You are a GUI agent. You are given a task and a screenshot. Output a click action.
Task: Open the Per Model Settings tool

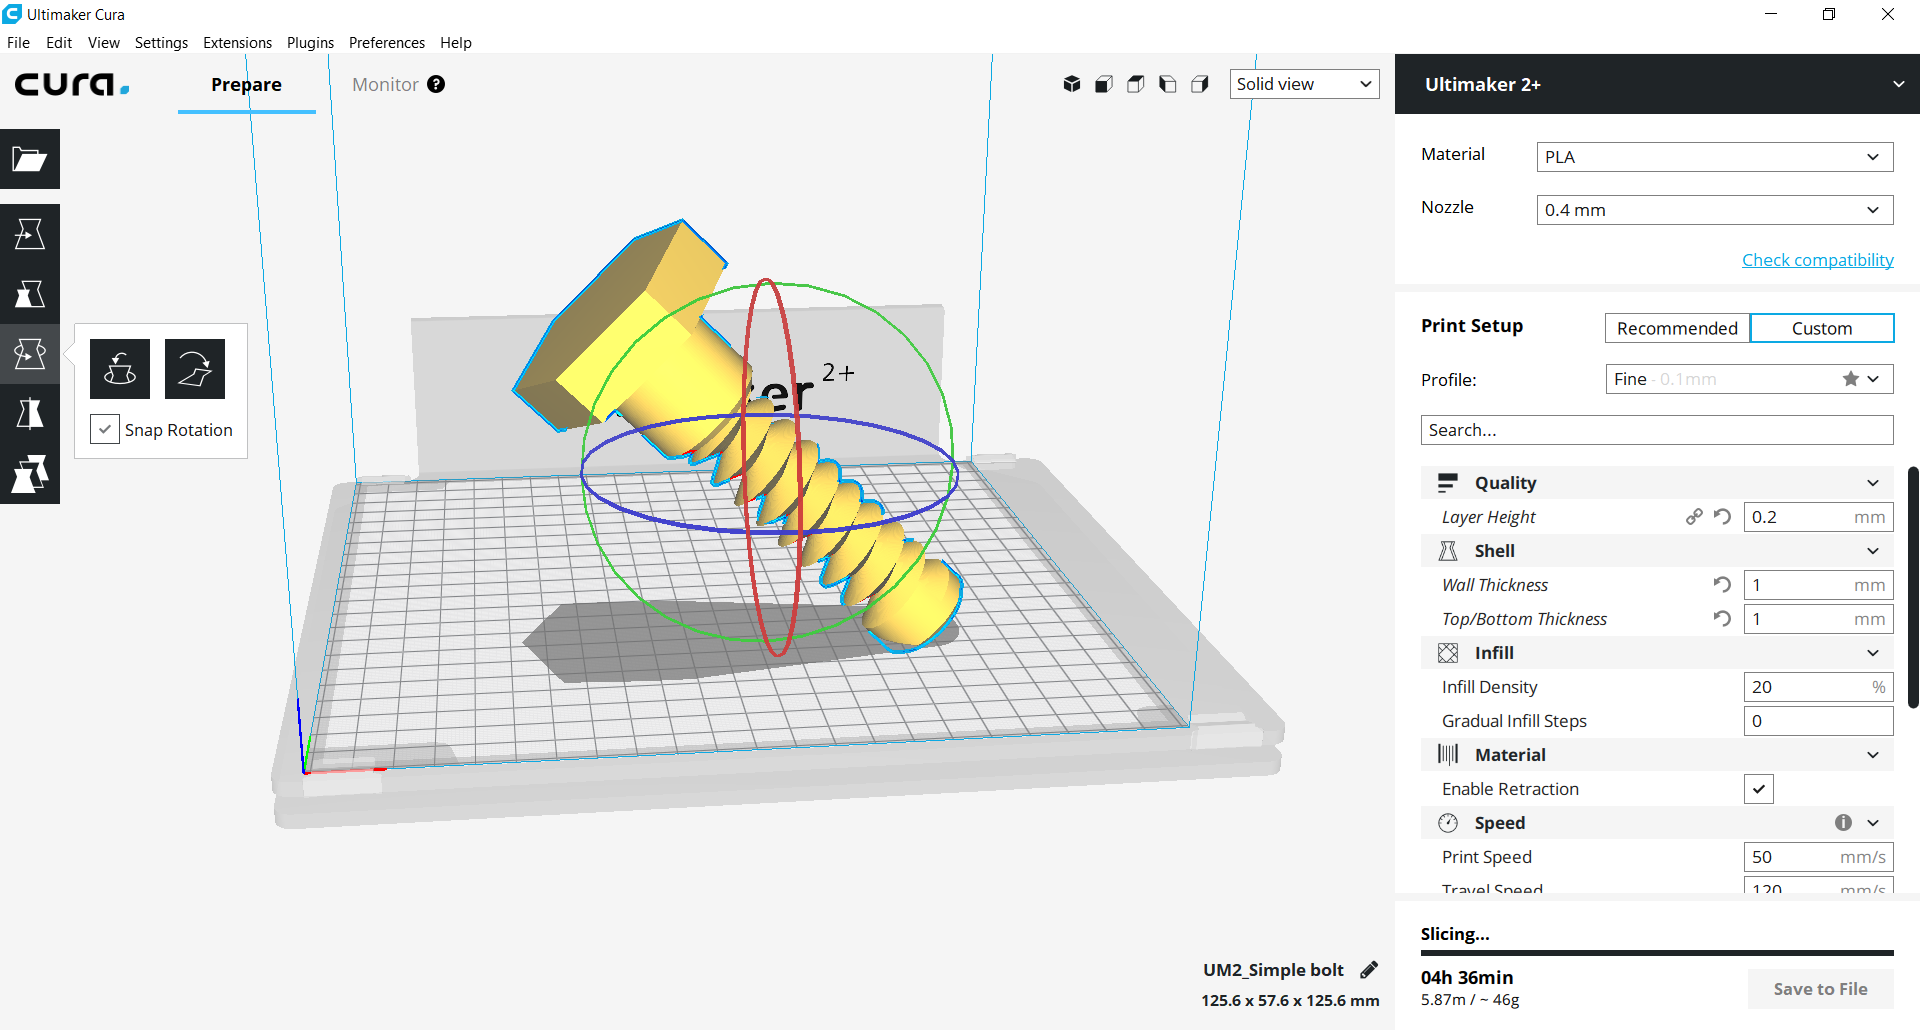point(30,474)
